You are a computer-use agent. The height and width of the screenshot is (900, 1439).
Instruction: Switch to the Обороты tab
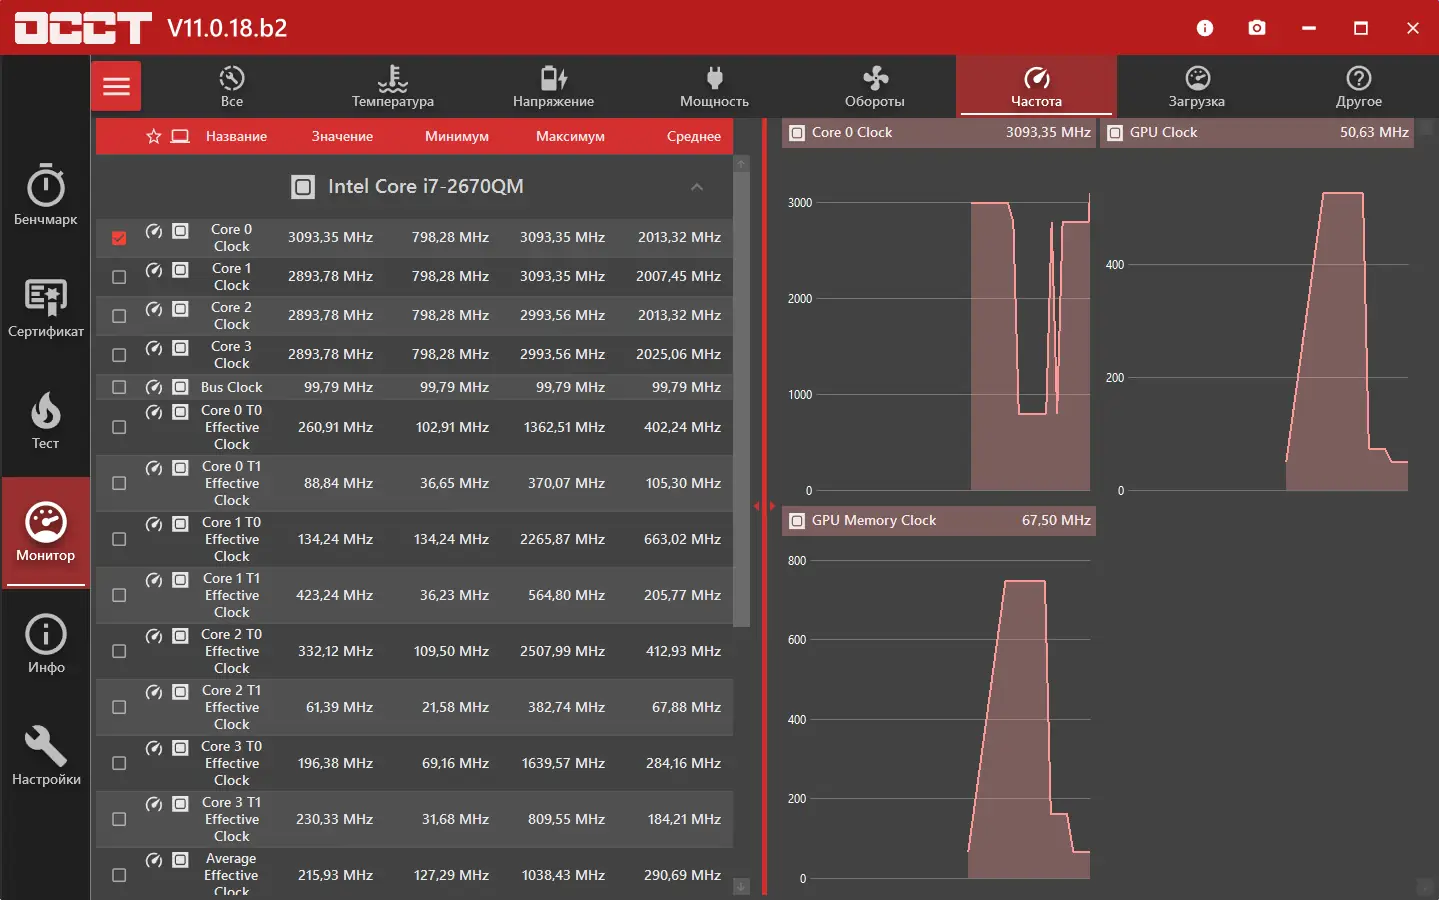coord(875,86)
